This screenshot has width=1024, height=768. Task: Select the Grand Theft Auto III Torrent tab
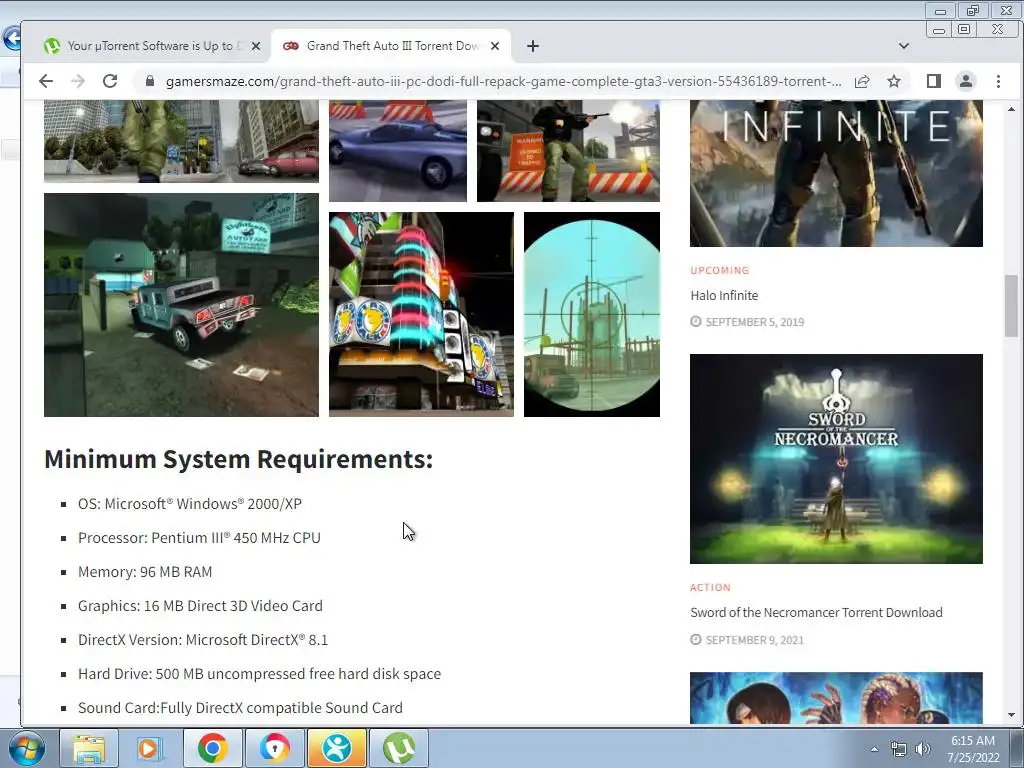coord(392,46)
